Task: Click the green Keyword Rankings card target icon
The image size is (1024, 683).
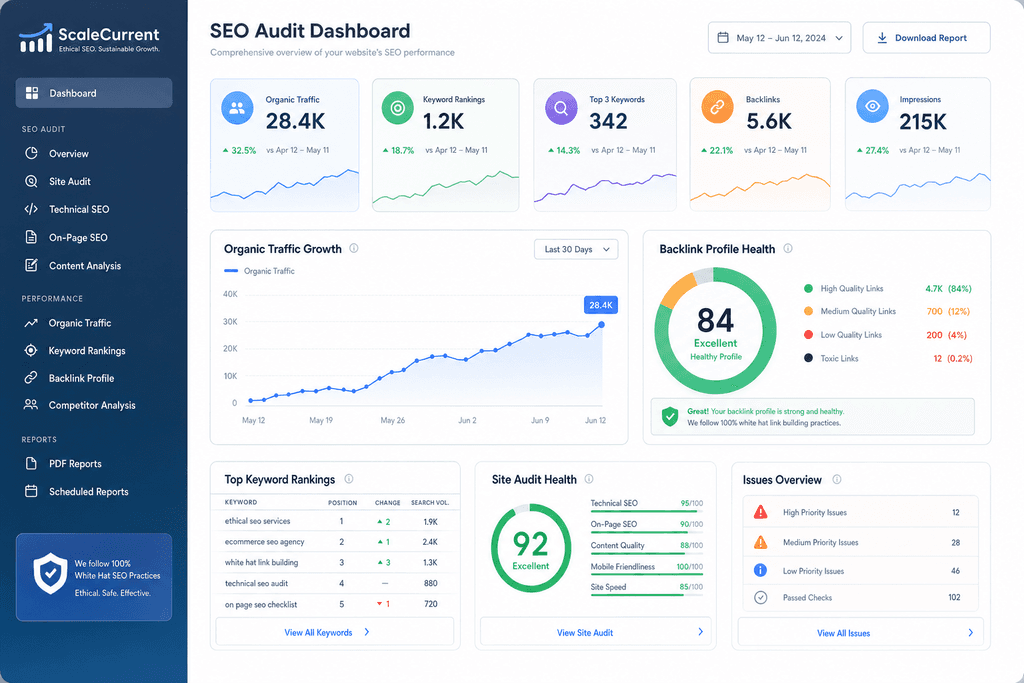Action: (398, 108)
